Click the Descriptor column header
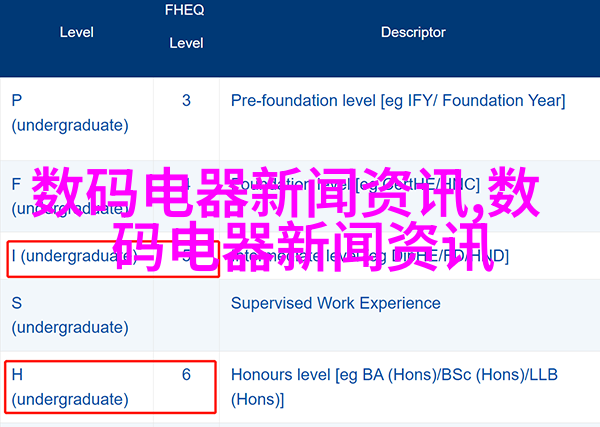 pos(413,33)
